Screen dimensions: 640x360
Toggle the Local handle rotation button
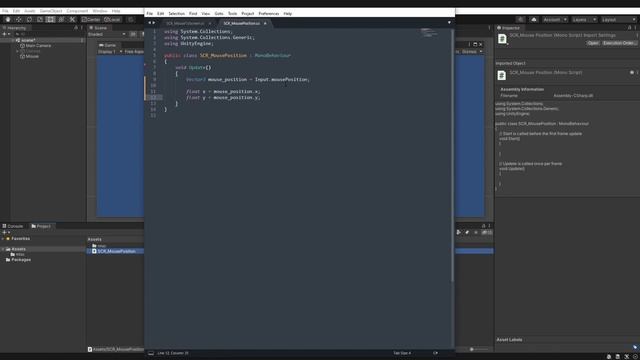[x=112, y=19]
